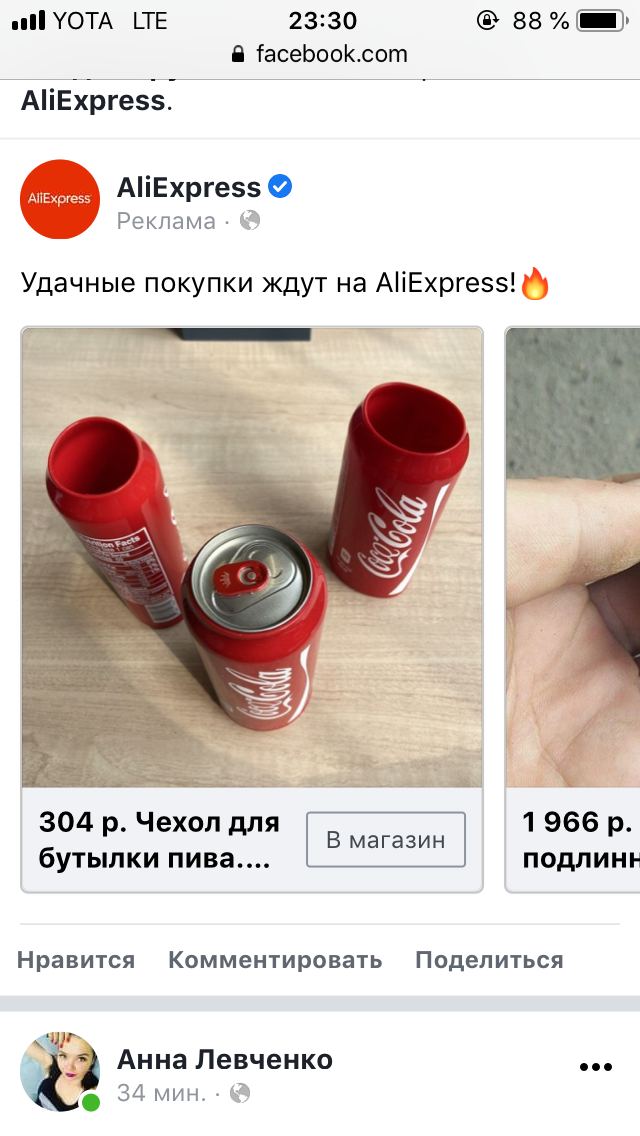
Task: Tap the globe icon next to 34 мин.
Action: [x=240, y=1093]
